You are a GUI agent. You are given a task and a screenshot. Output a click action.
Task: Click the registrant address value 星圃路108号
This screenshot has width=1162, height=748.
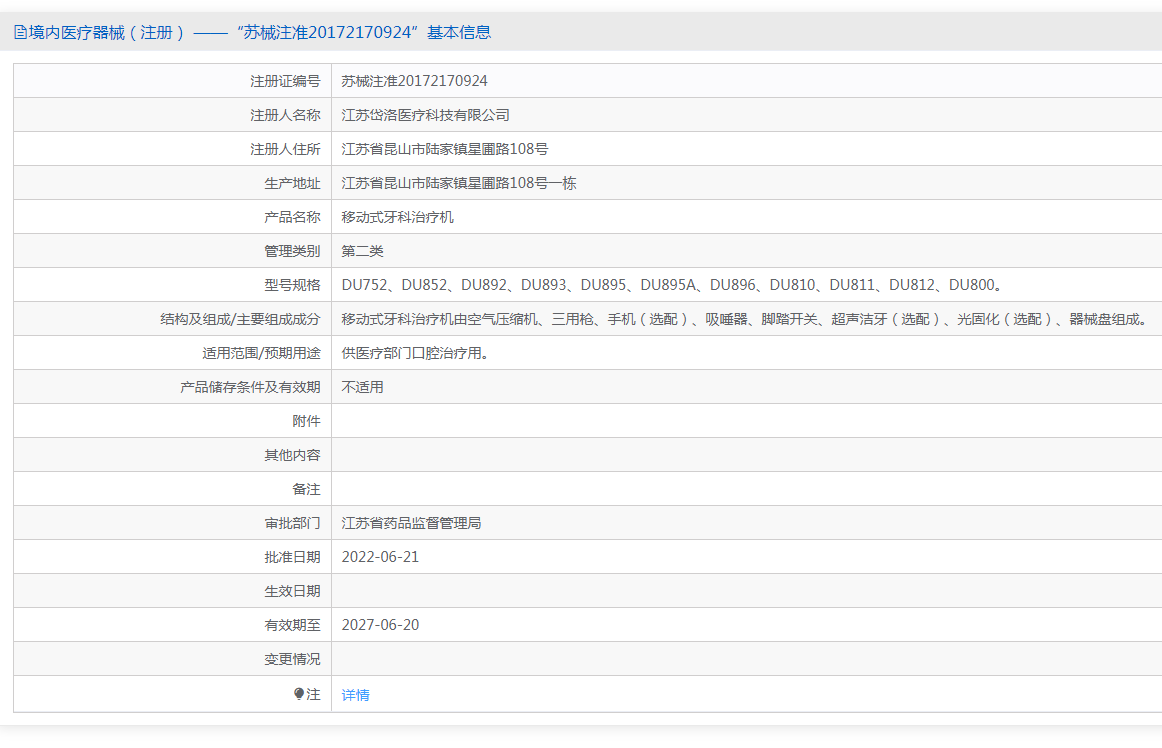coord(445,149)
